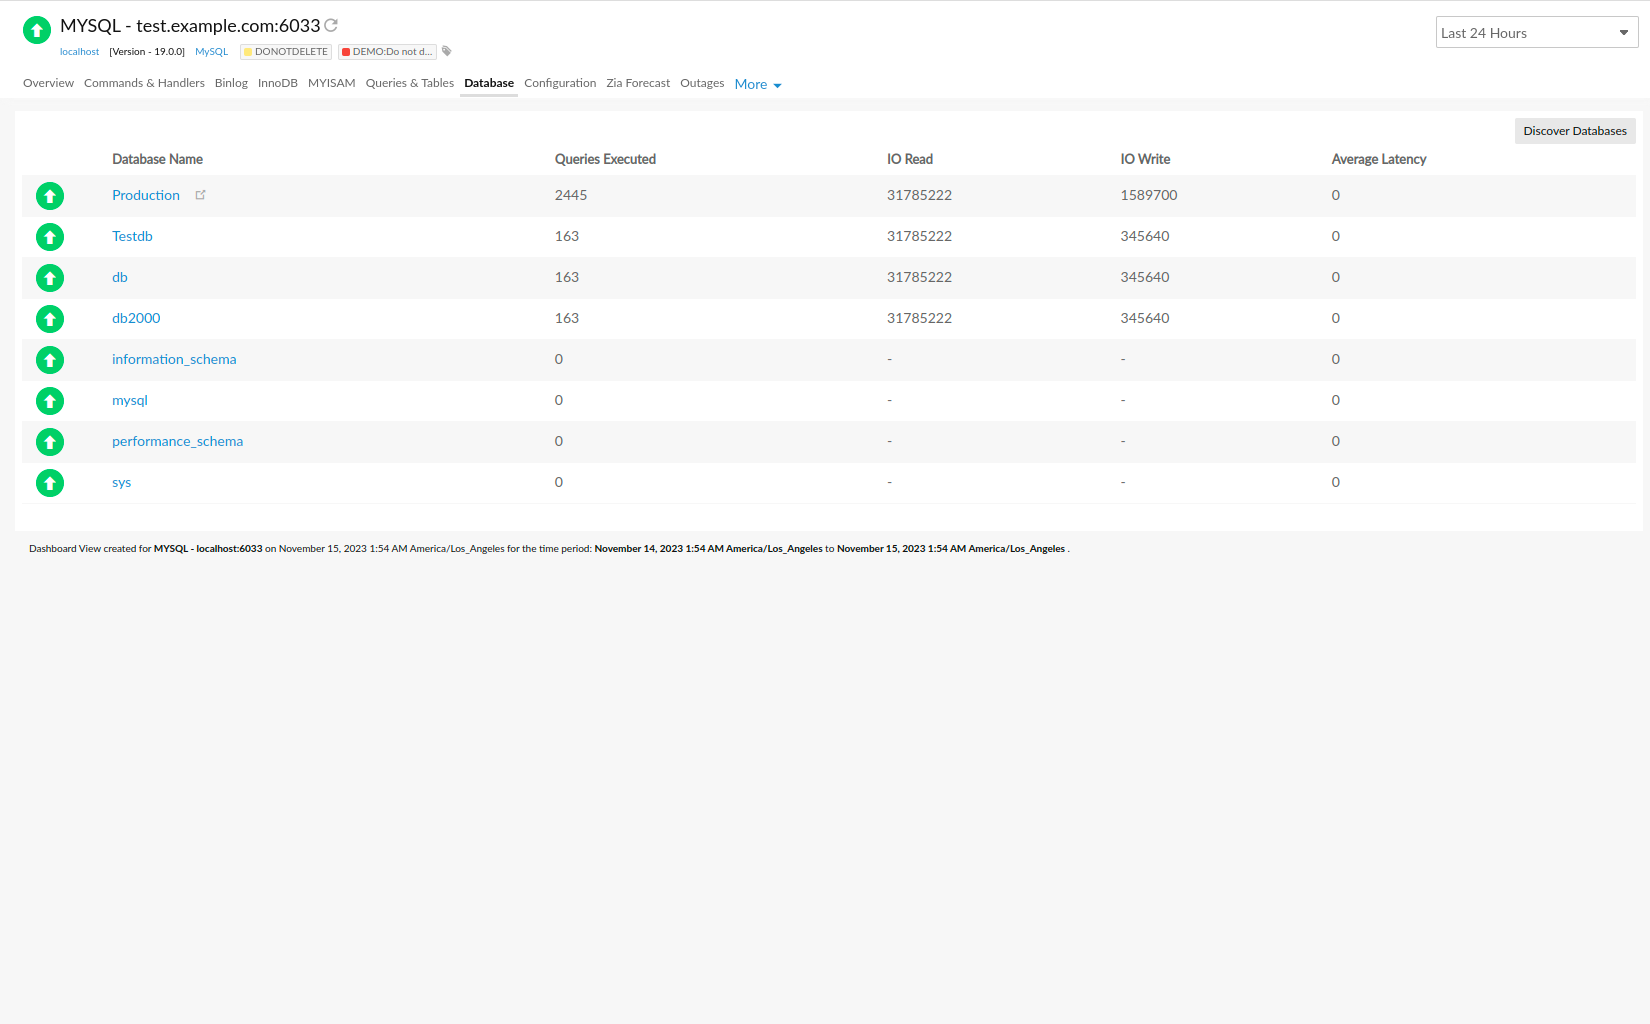Click the status icon in the sys row
Image resolution: width=1650 pixels, height=1024 pixels.
(x=50, y=483)
